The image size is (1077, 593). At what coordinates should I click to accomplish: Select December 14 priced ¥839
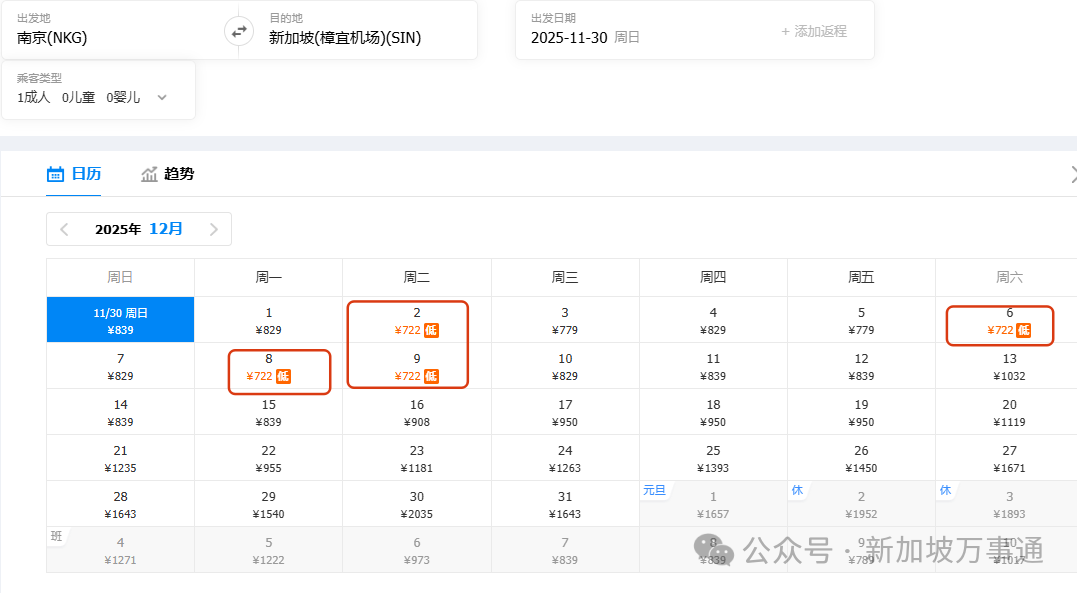pos(120,412)
